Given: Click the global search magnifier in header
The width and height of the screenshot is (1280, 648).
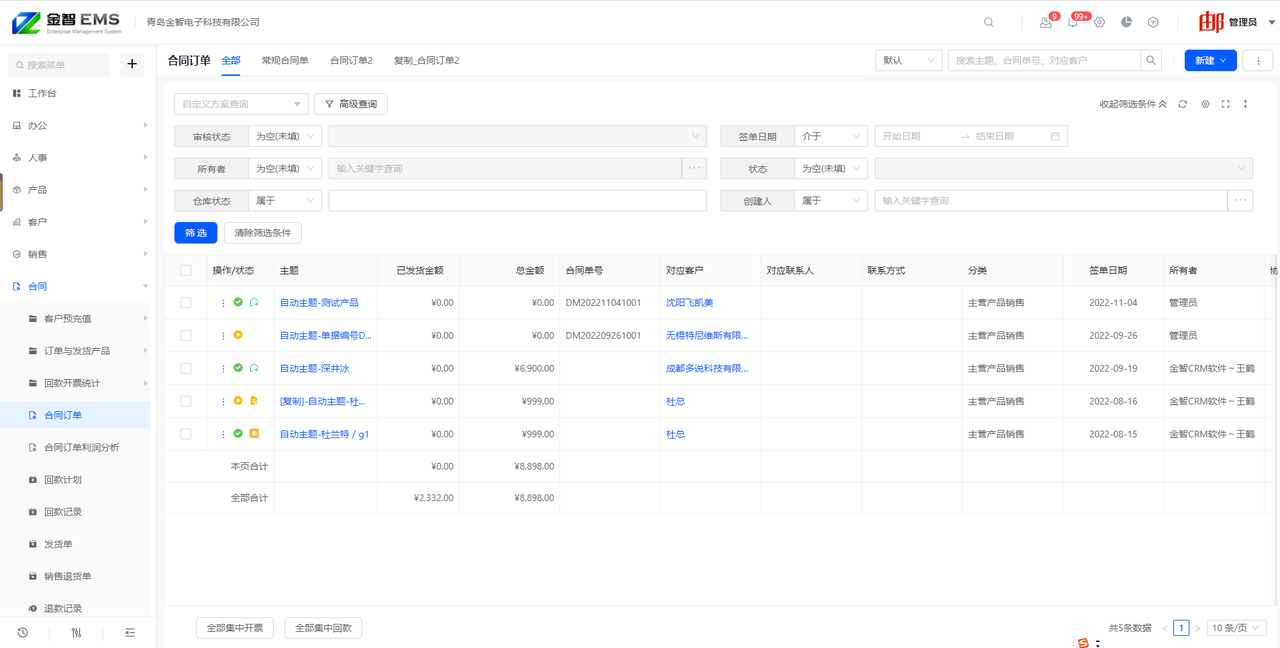Looking at the screenshot, I should click(989, 22).
